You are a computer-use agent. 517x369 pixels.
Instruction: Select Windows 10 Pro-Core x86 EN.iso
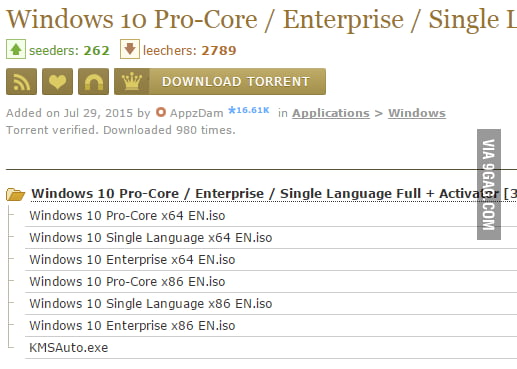click(127, 282)
